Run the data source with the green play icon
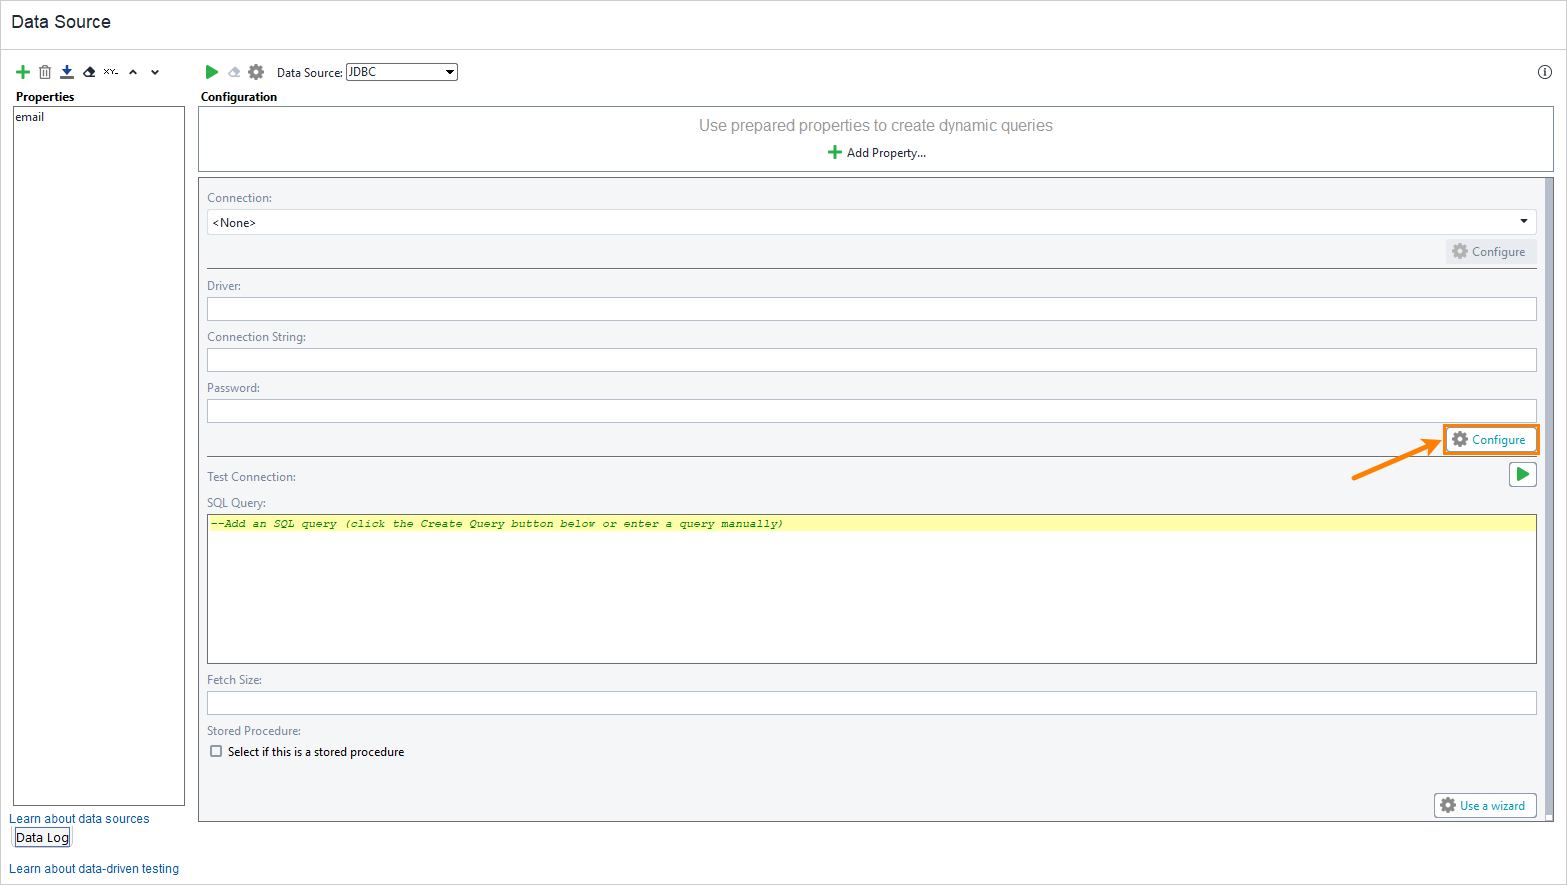The height and width of the screenshot is (885, 1567). click(x=211, y=71)
